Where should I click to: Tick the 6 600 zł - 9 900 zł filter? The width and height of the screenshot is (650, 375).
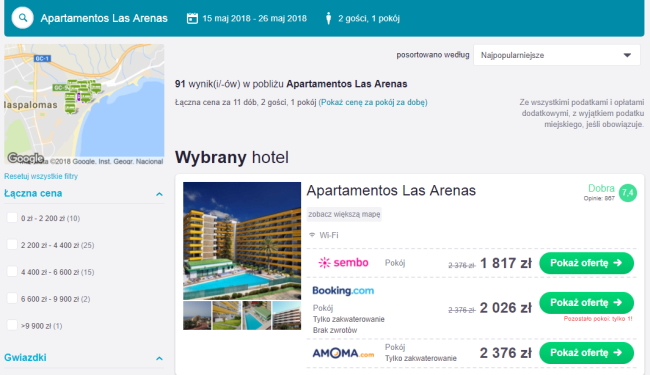coord(12,298)
